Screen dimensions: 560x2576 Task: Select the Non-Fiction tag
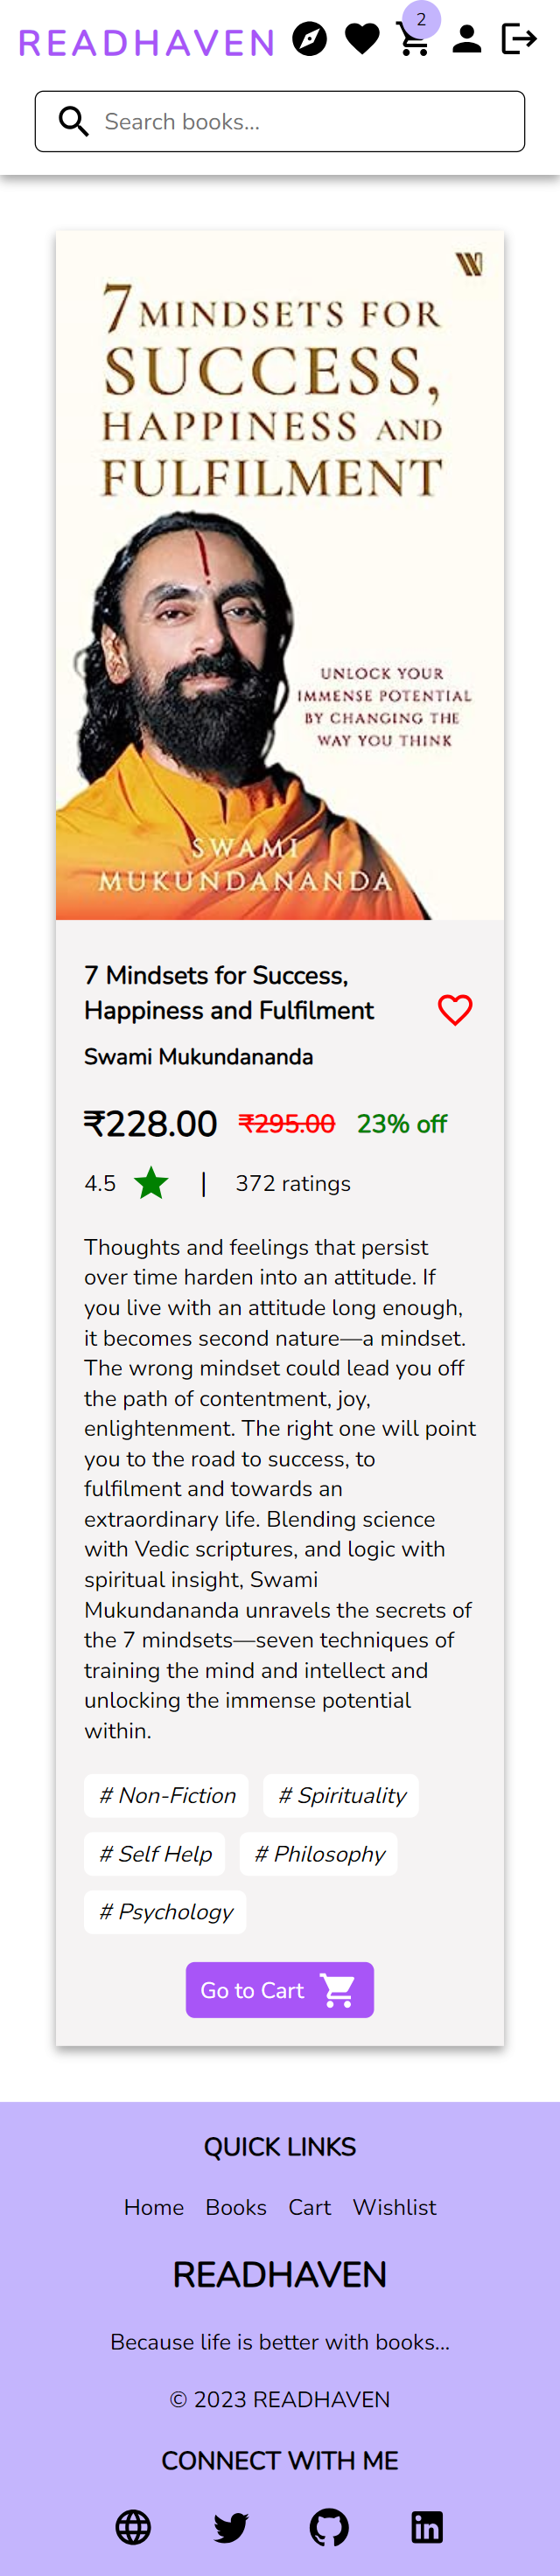[166, 1795]
